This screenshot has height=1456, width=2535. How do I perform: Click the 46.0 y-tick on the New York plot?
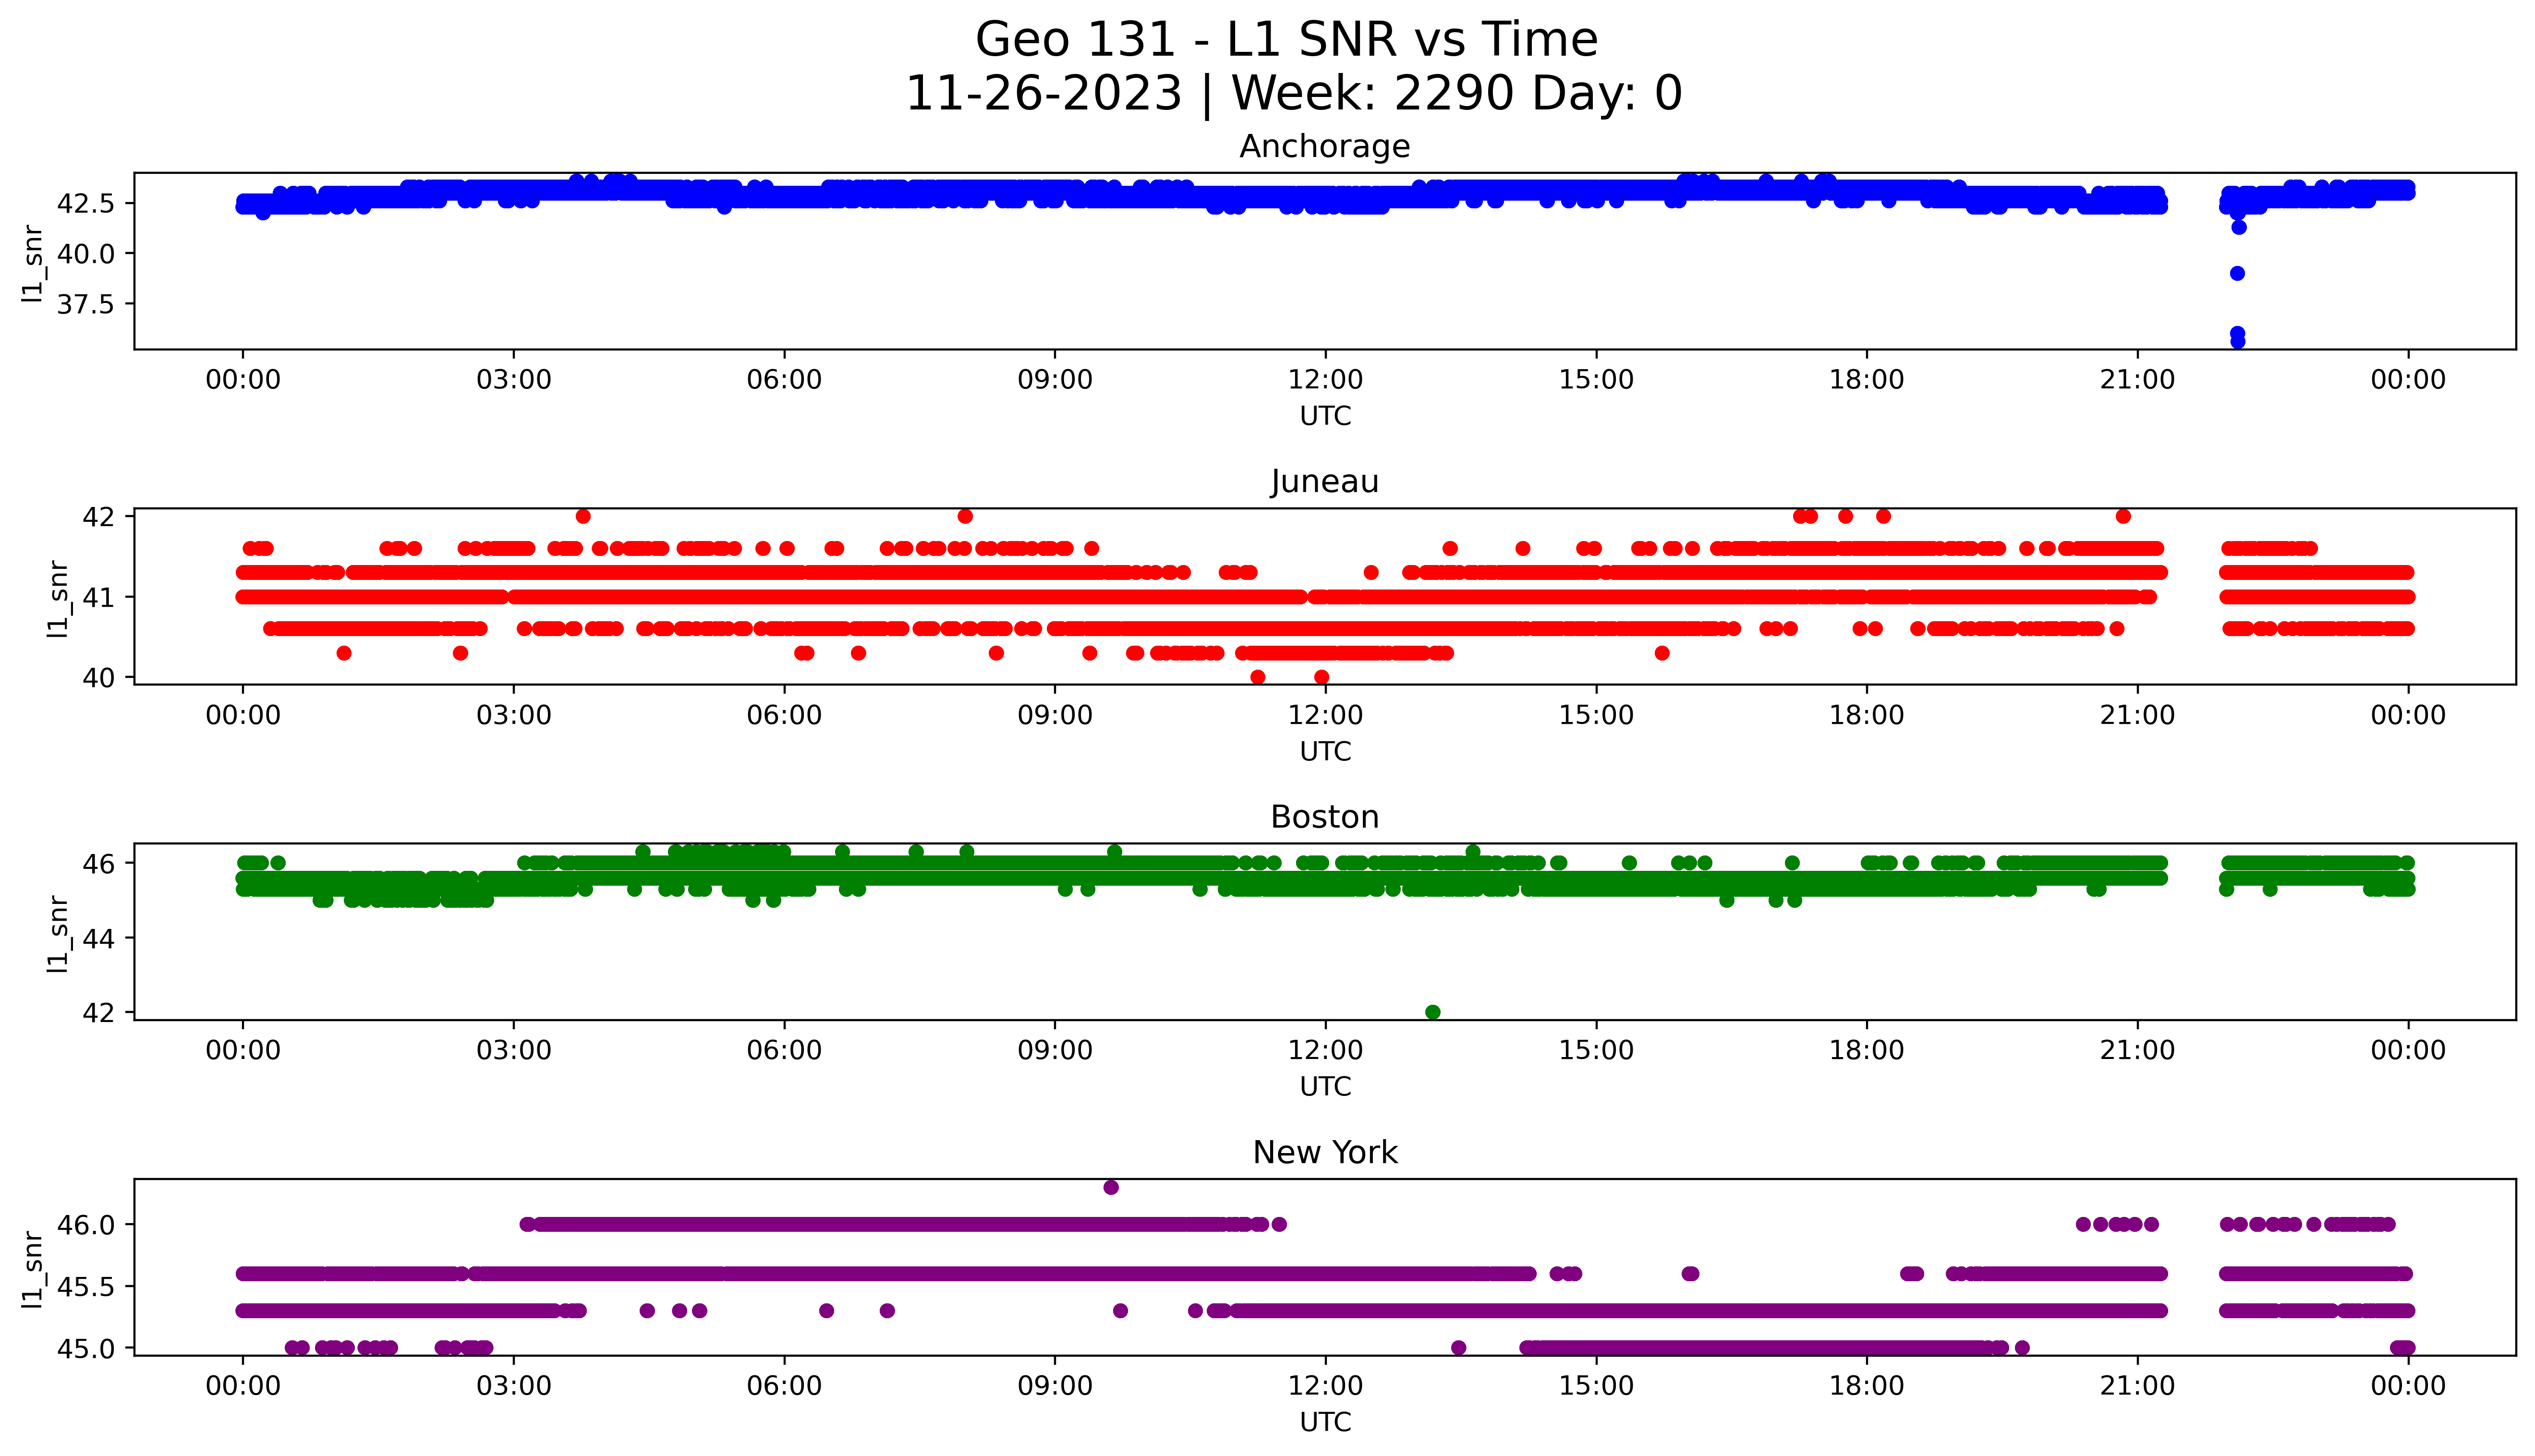[86, 1225]
